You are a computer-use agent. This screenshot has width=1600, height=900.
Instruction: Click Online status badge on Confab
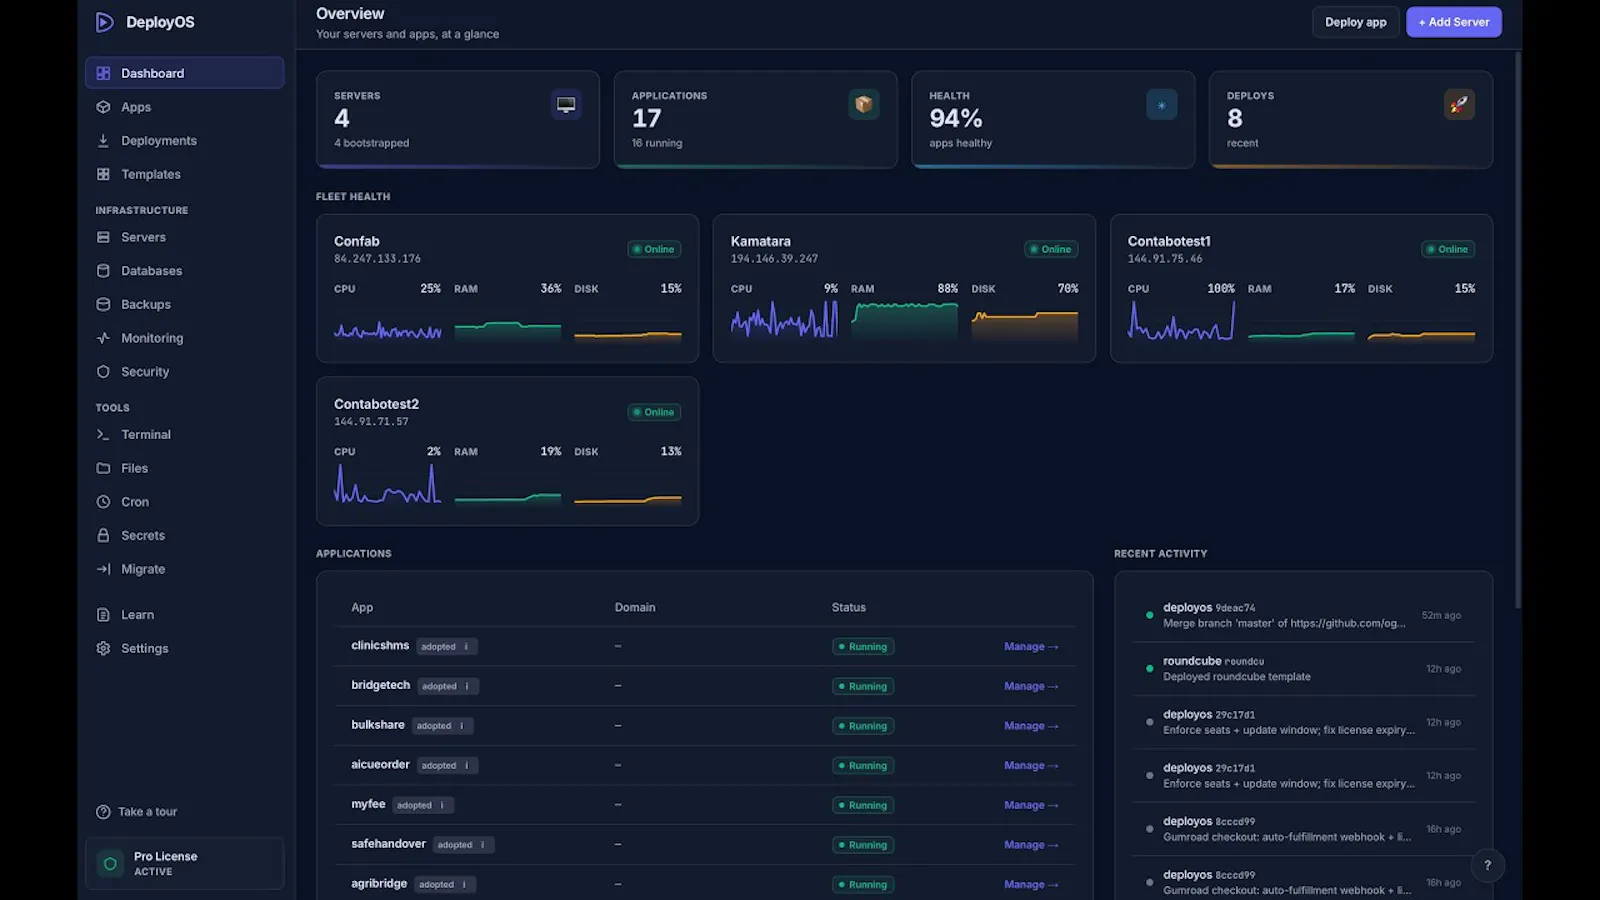[x=654, y=249]
